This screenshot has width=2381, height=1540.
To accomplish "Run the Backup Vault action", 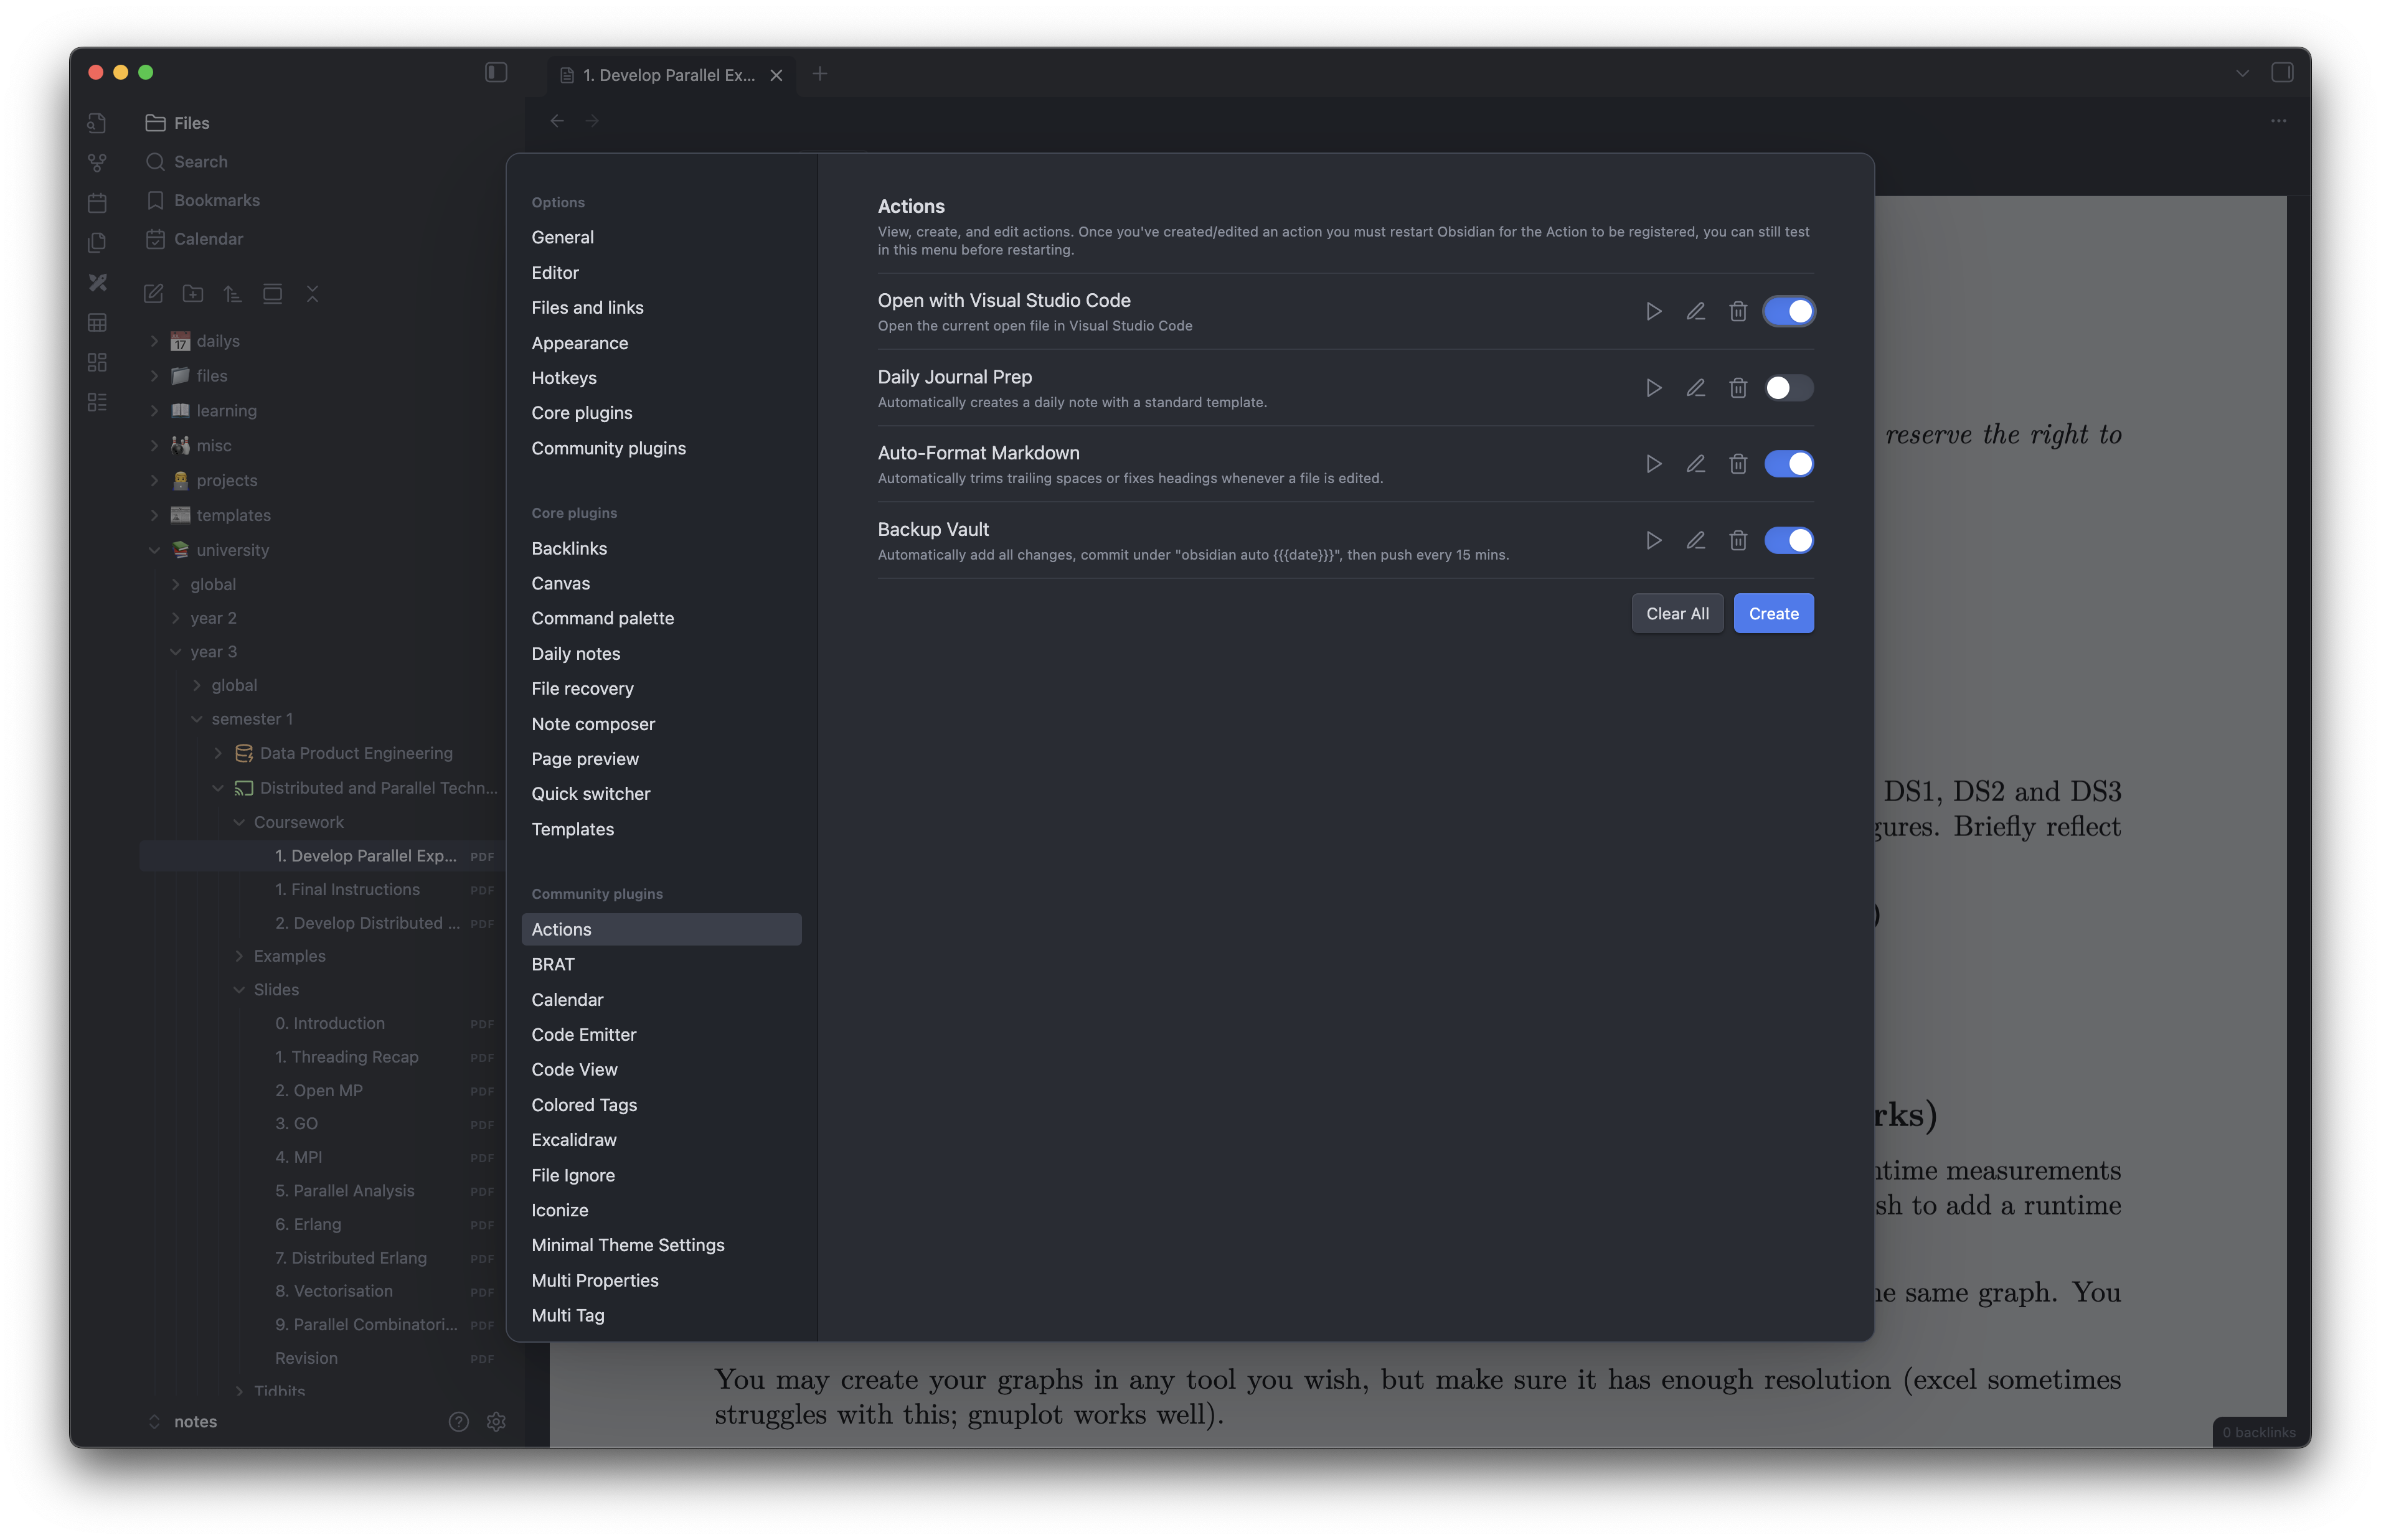I will [1653, 540].
